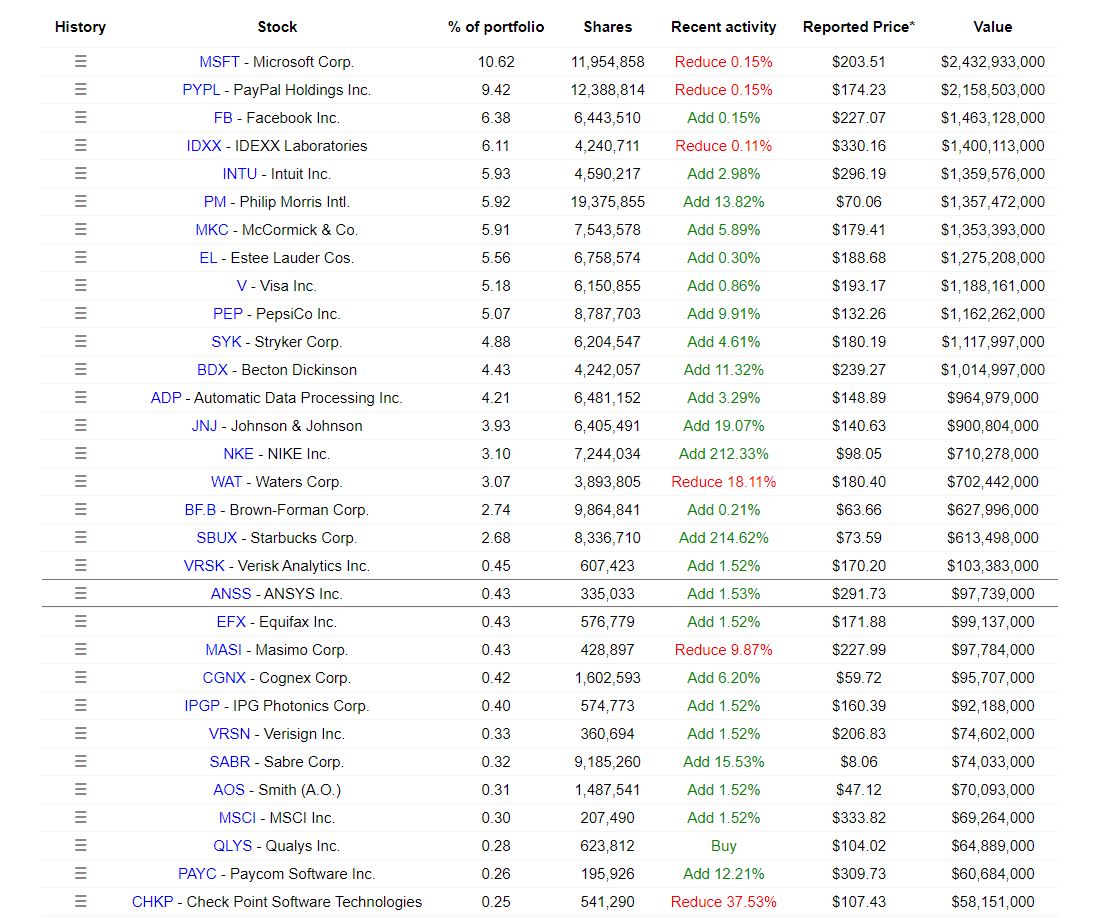This screenshot has height=918, width=1101.
Task: Select value $74,033,000 in Sabre row
Action: pos(992,762)
